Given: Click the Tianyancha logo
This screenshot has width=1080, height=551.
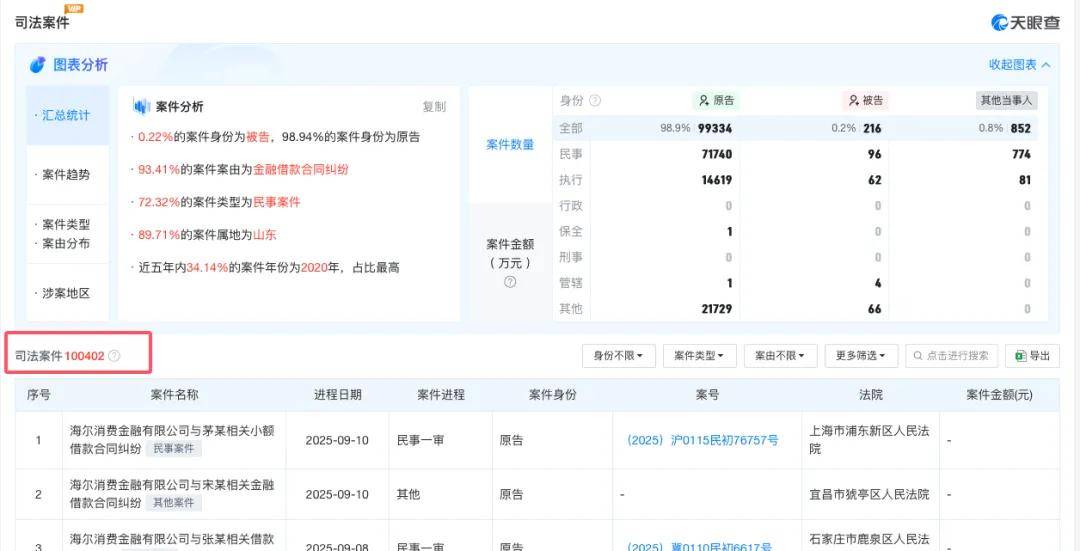Looking at the screenshot, I should pos(1025,22).
